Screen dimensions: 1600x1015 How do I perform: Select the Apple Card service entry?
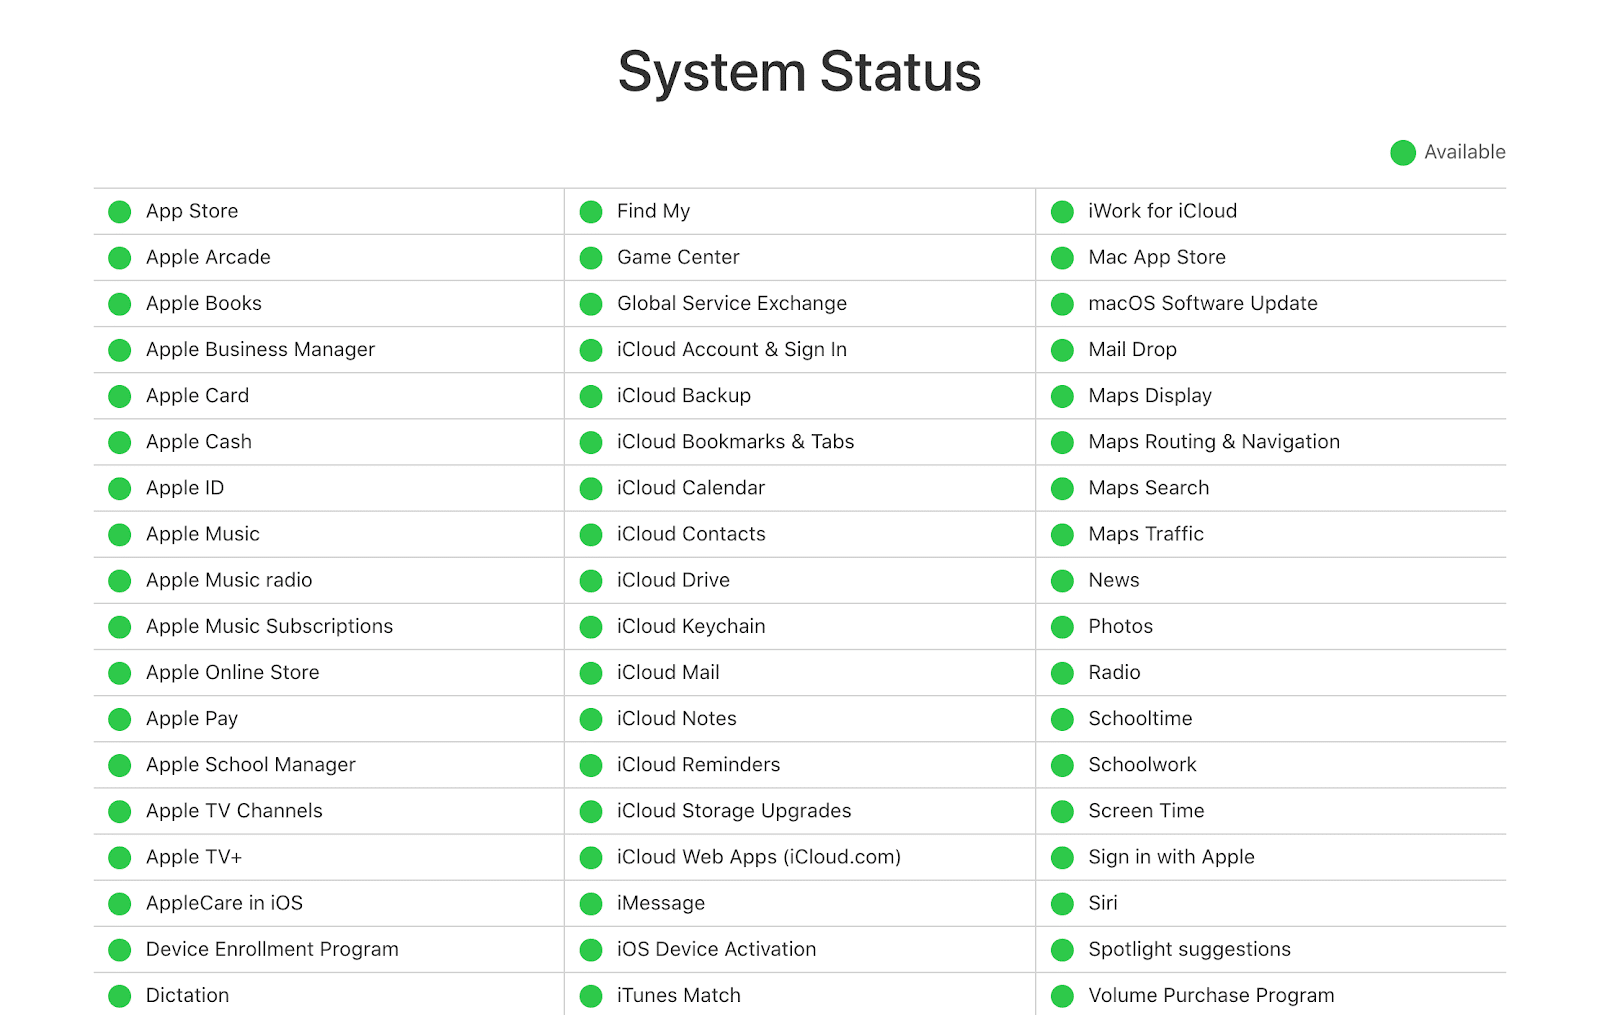click(x=197, y=396)
